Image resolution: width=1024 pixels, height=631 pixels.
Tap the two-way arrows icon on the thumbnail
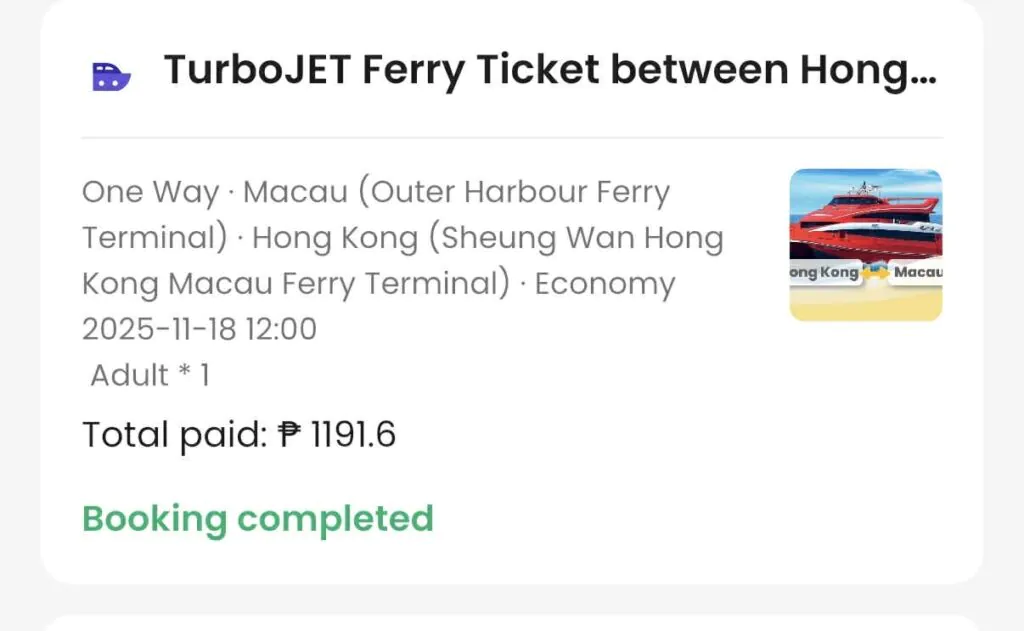(x=876, y=271)
